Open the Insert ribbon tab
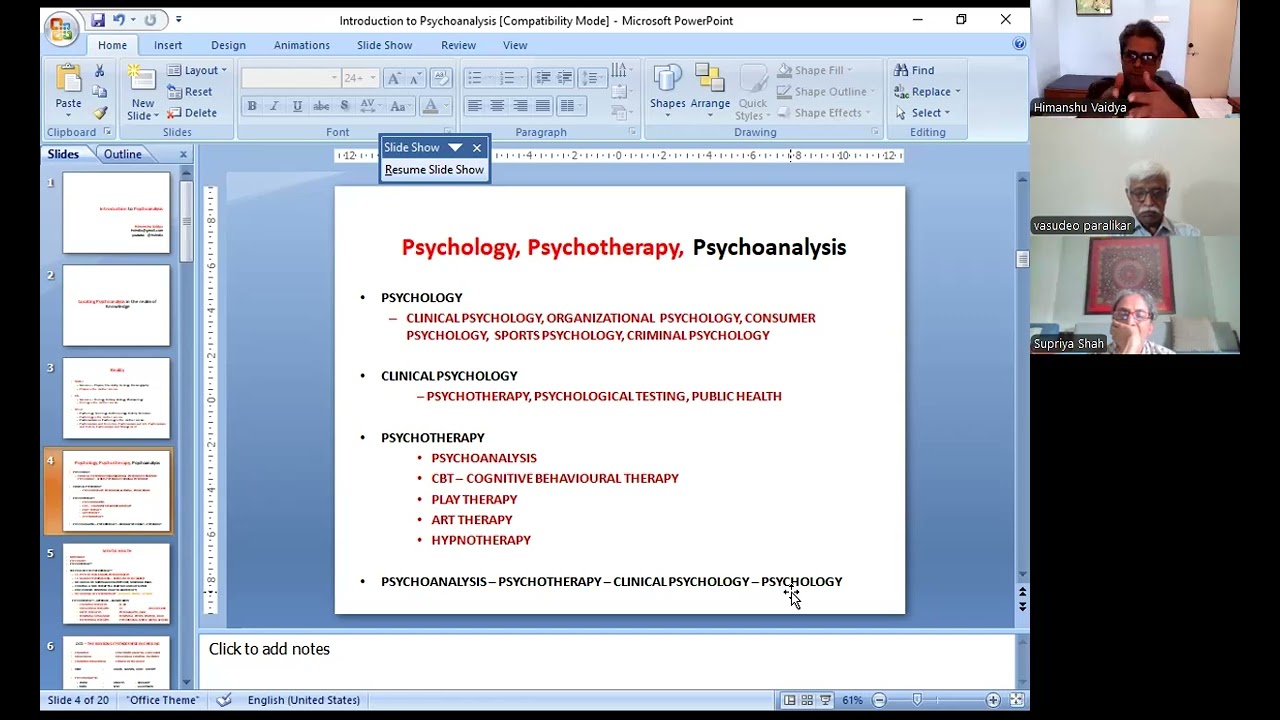This screenshot has width=1280, height=720. [x=168, y=45]
